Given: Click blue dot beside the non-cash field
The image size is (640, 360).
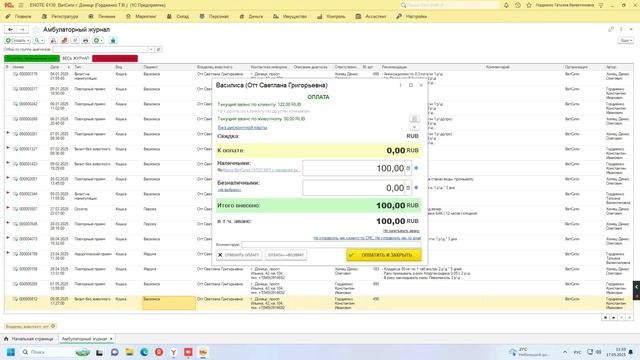Looking at the screenshot, I should (416, 188).
